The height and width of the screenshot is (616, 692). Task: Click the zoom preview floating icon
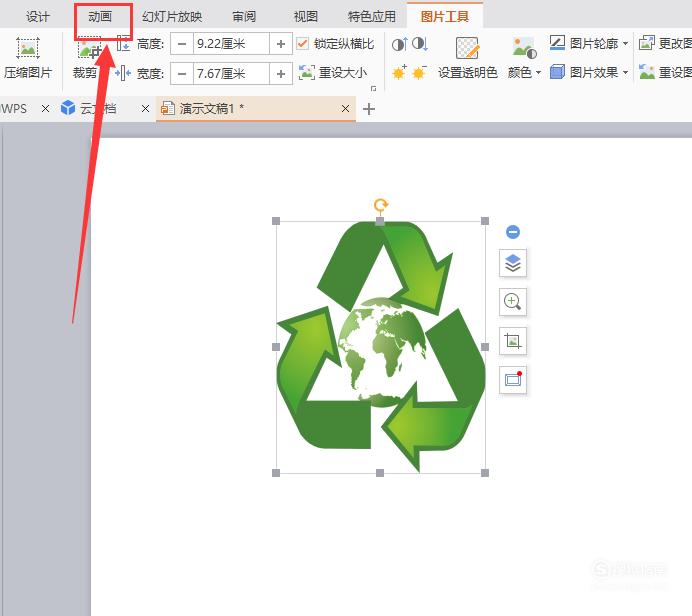[513, 302]
